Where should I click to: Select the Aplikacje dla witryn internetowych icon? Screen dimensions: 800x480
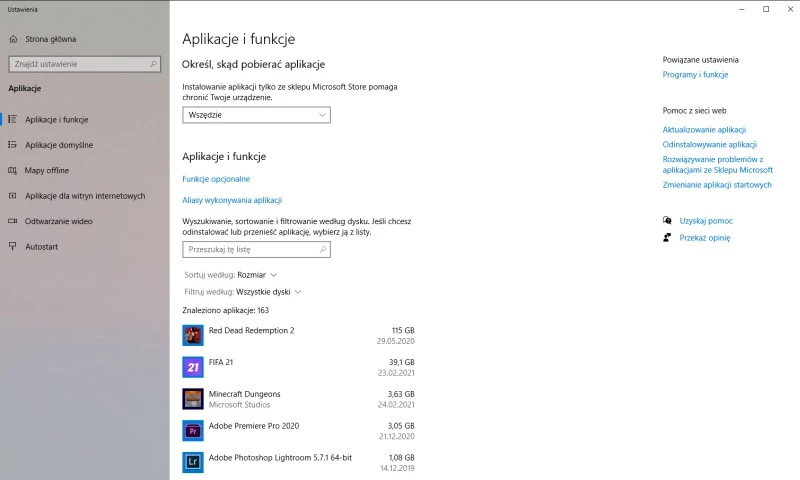pos(13,196)
